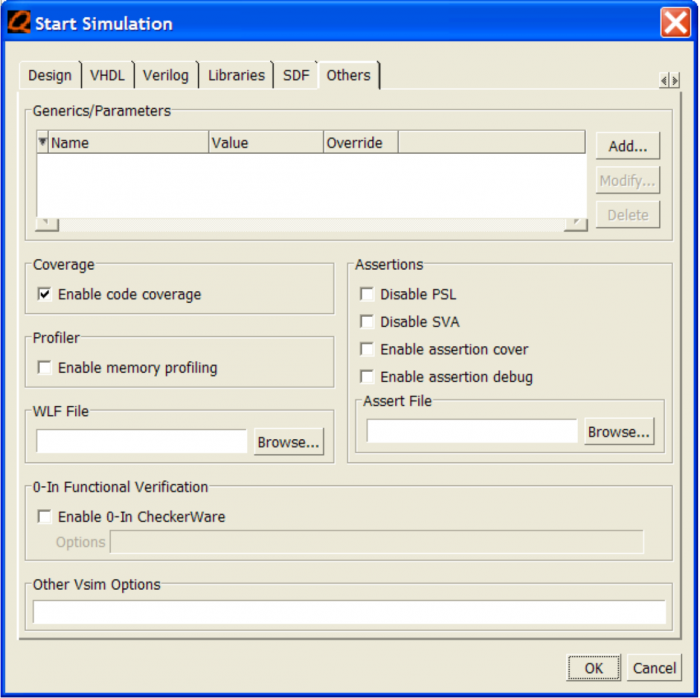Click the Value column header

(266, 143)
